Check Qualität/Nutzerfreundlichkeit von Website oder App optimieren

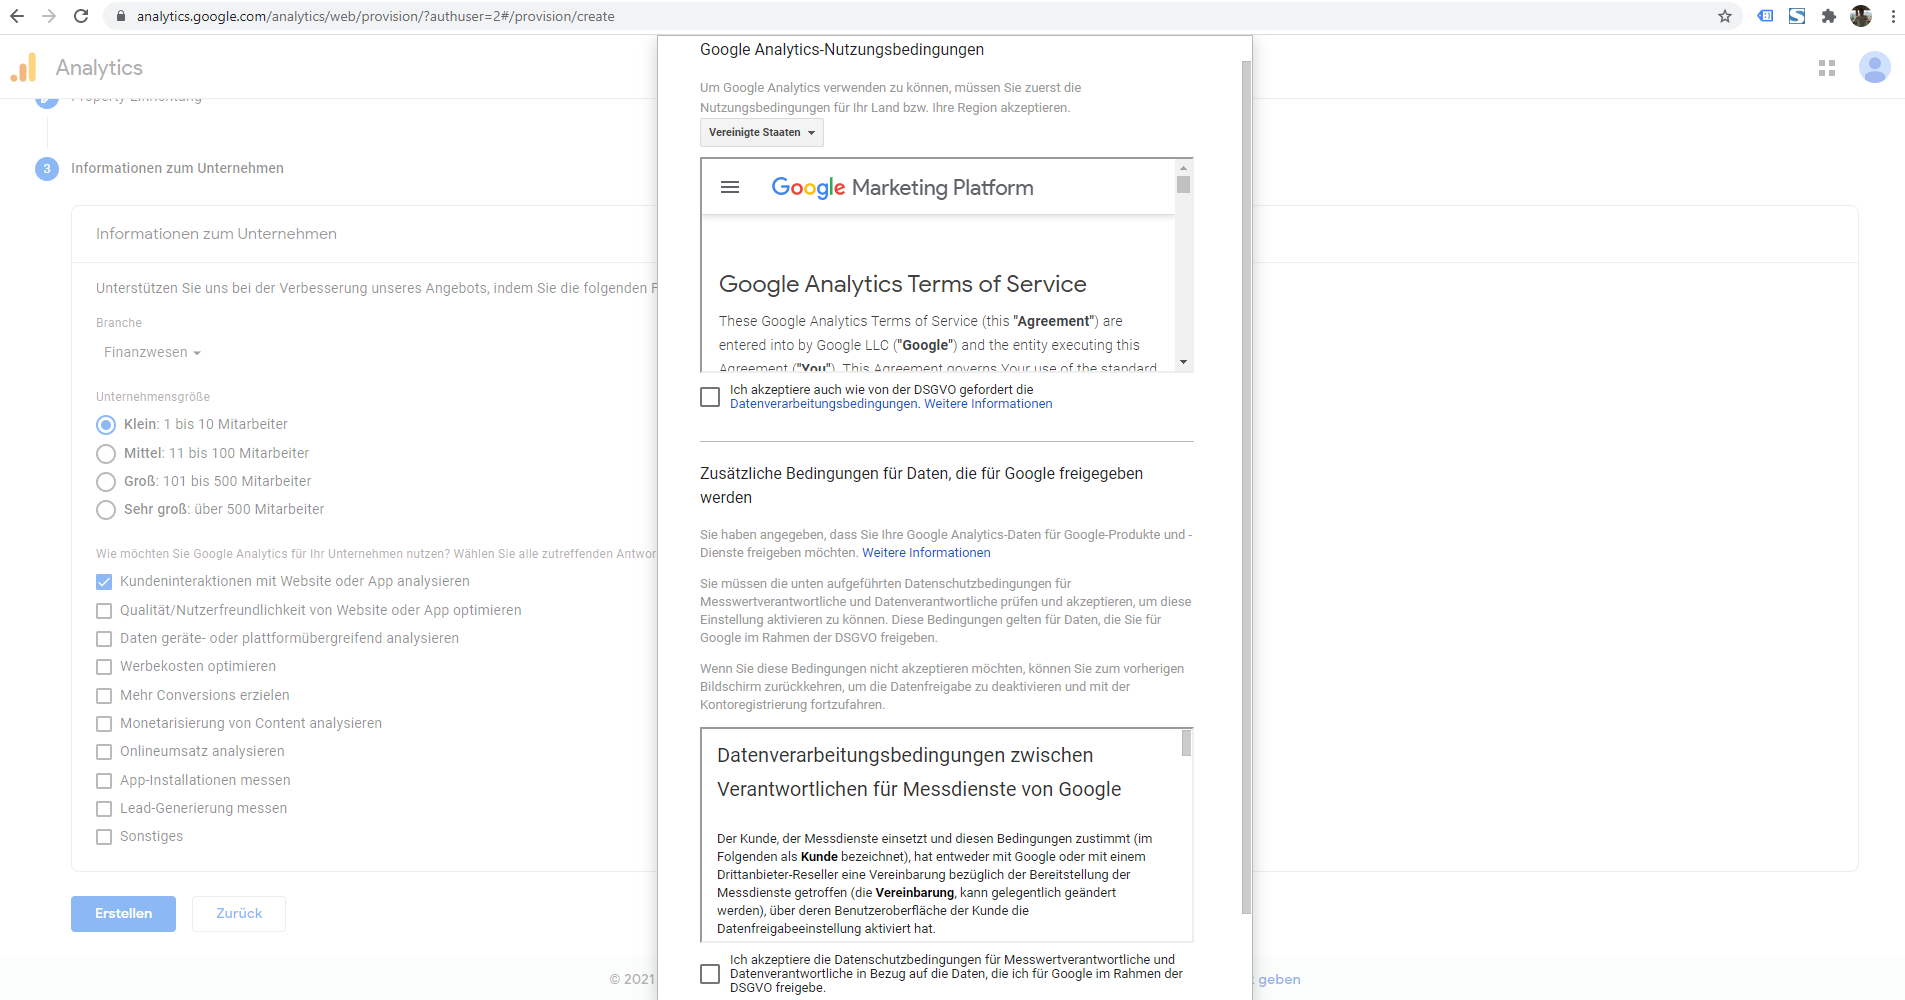click(104, 611)
